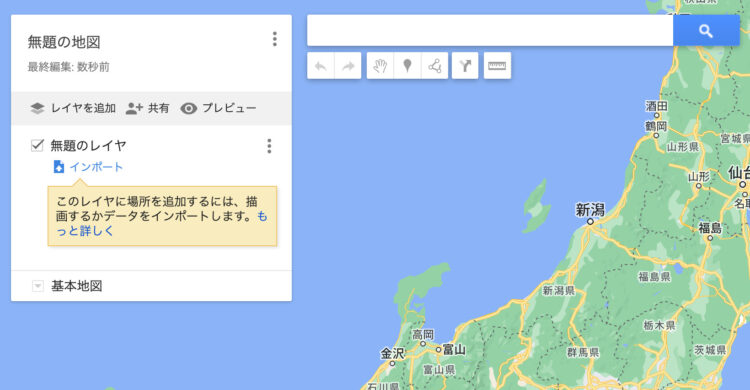This screenshot has height=390, width=750.
Task: Click the 山形県 prefecture label on map
Action: pos(683,147)
